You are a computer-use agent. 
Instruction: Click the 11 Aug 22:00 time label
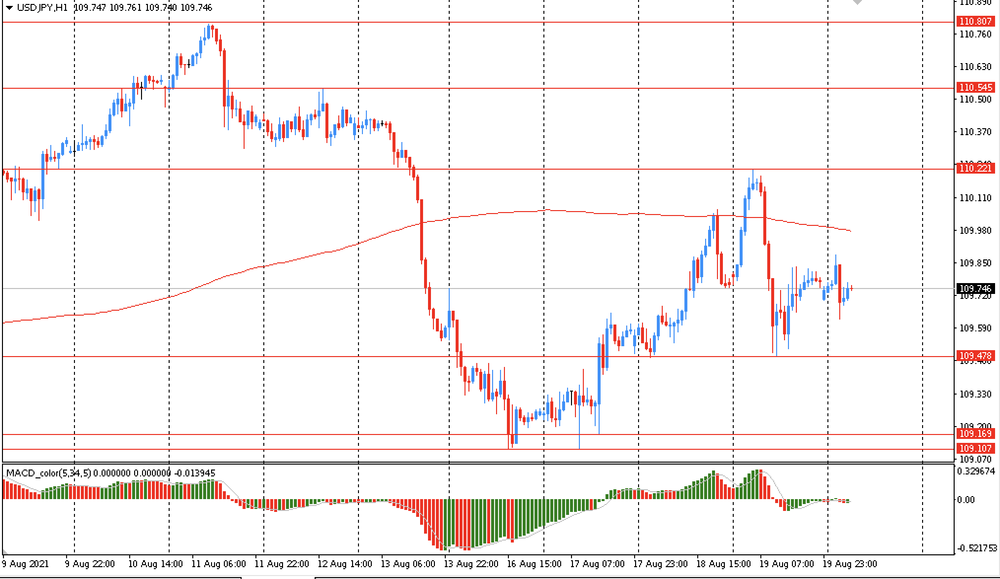tap(282, 564)
